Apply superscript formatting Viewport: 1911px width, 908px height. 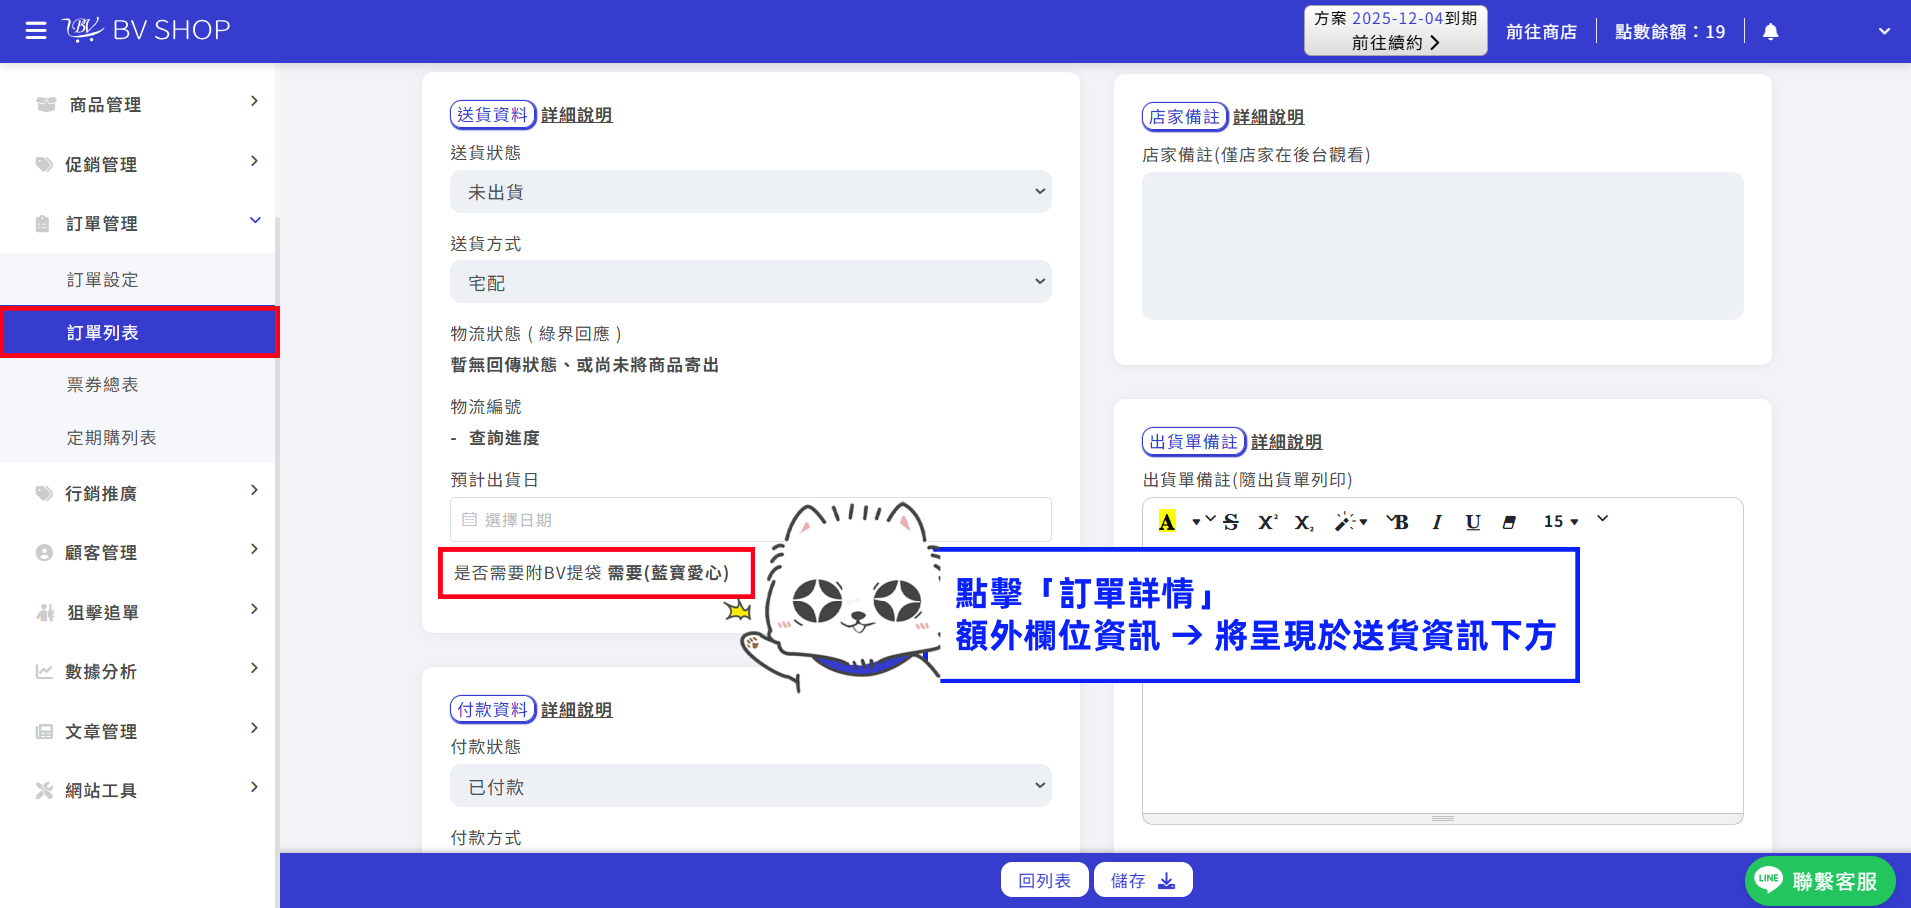pos(1268,521)
